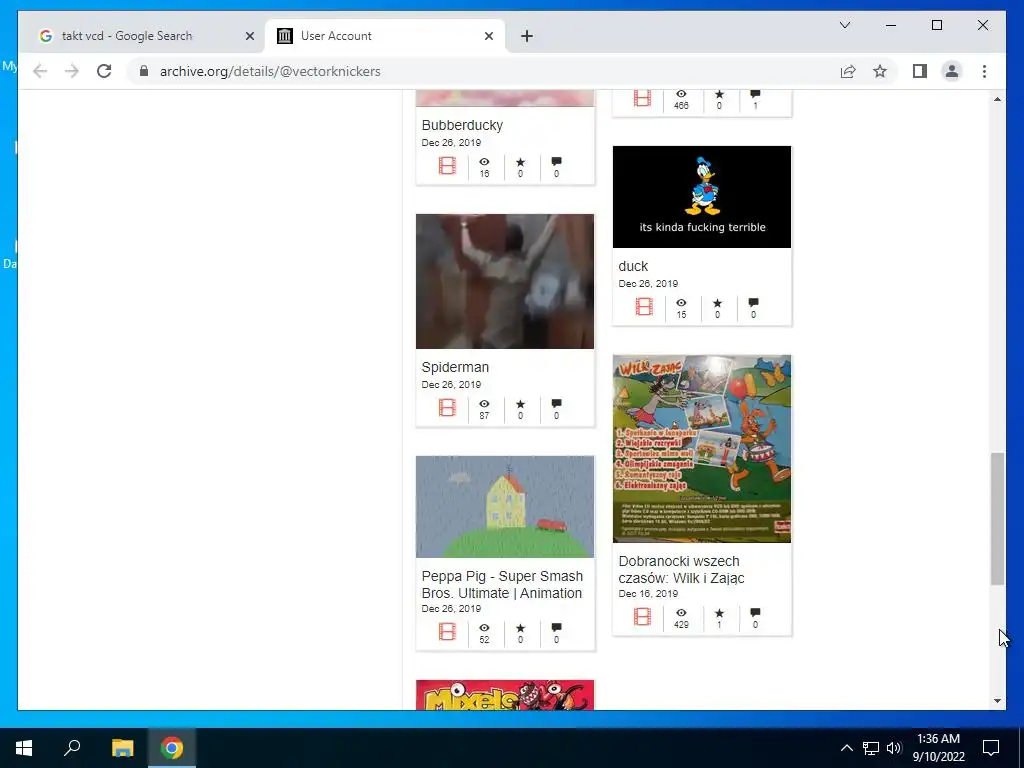Click scrollbar down arrow
The image size is (1024, 768).
pos(997,701)
